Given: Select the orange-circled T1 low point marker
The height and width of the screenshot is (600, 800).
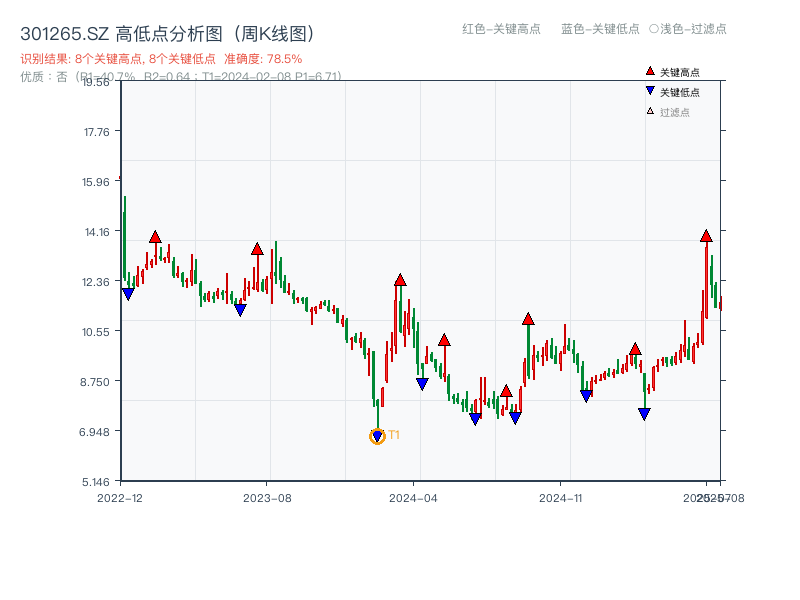Looking at the screenshot, I should coord(377,436).
